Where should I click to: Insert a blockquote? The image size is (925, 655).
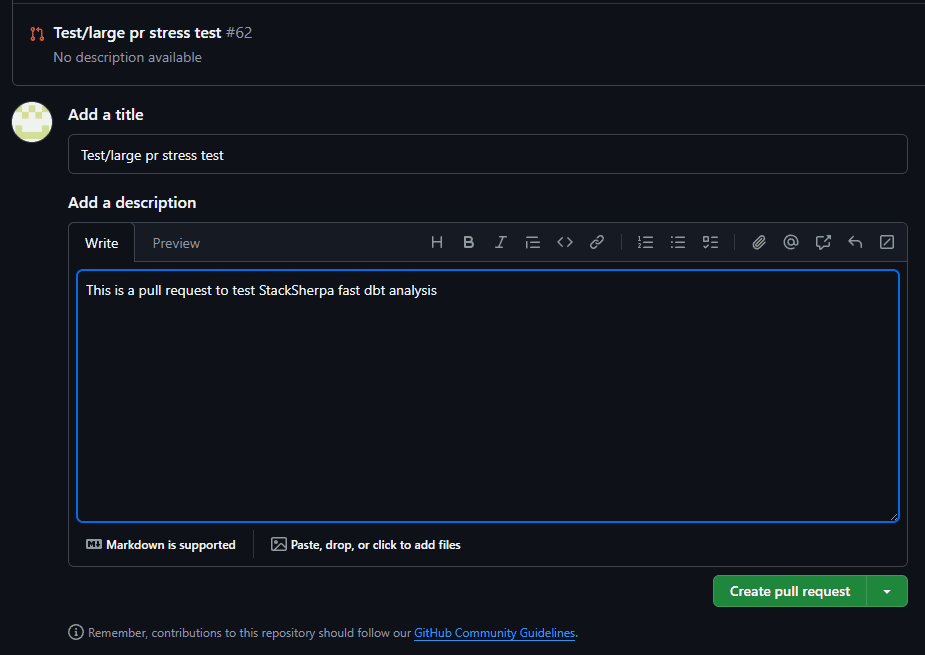(532, 241)
